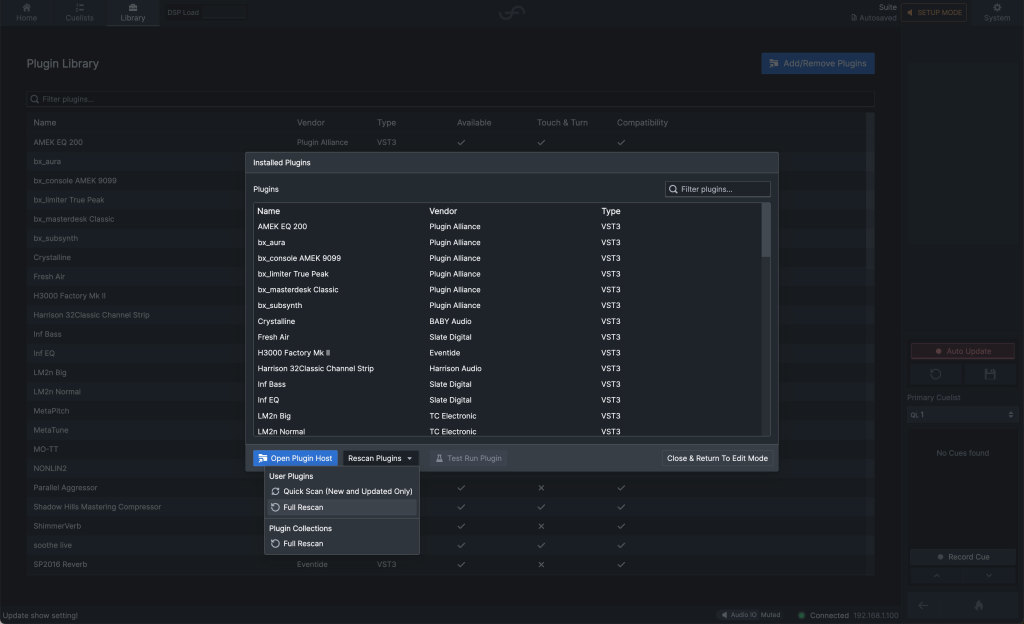Click the next cue down arrow

(x=989, y=576)
